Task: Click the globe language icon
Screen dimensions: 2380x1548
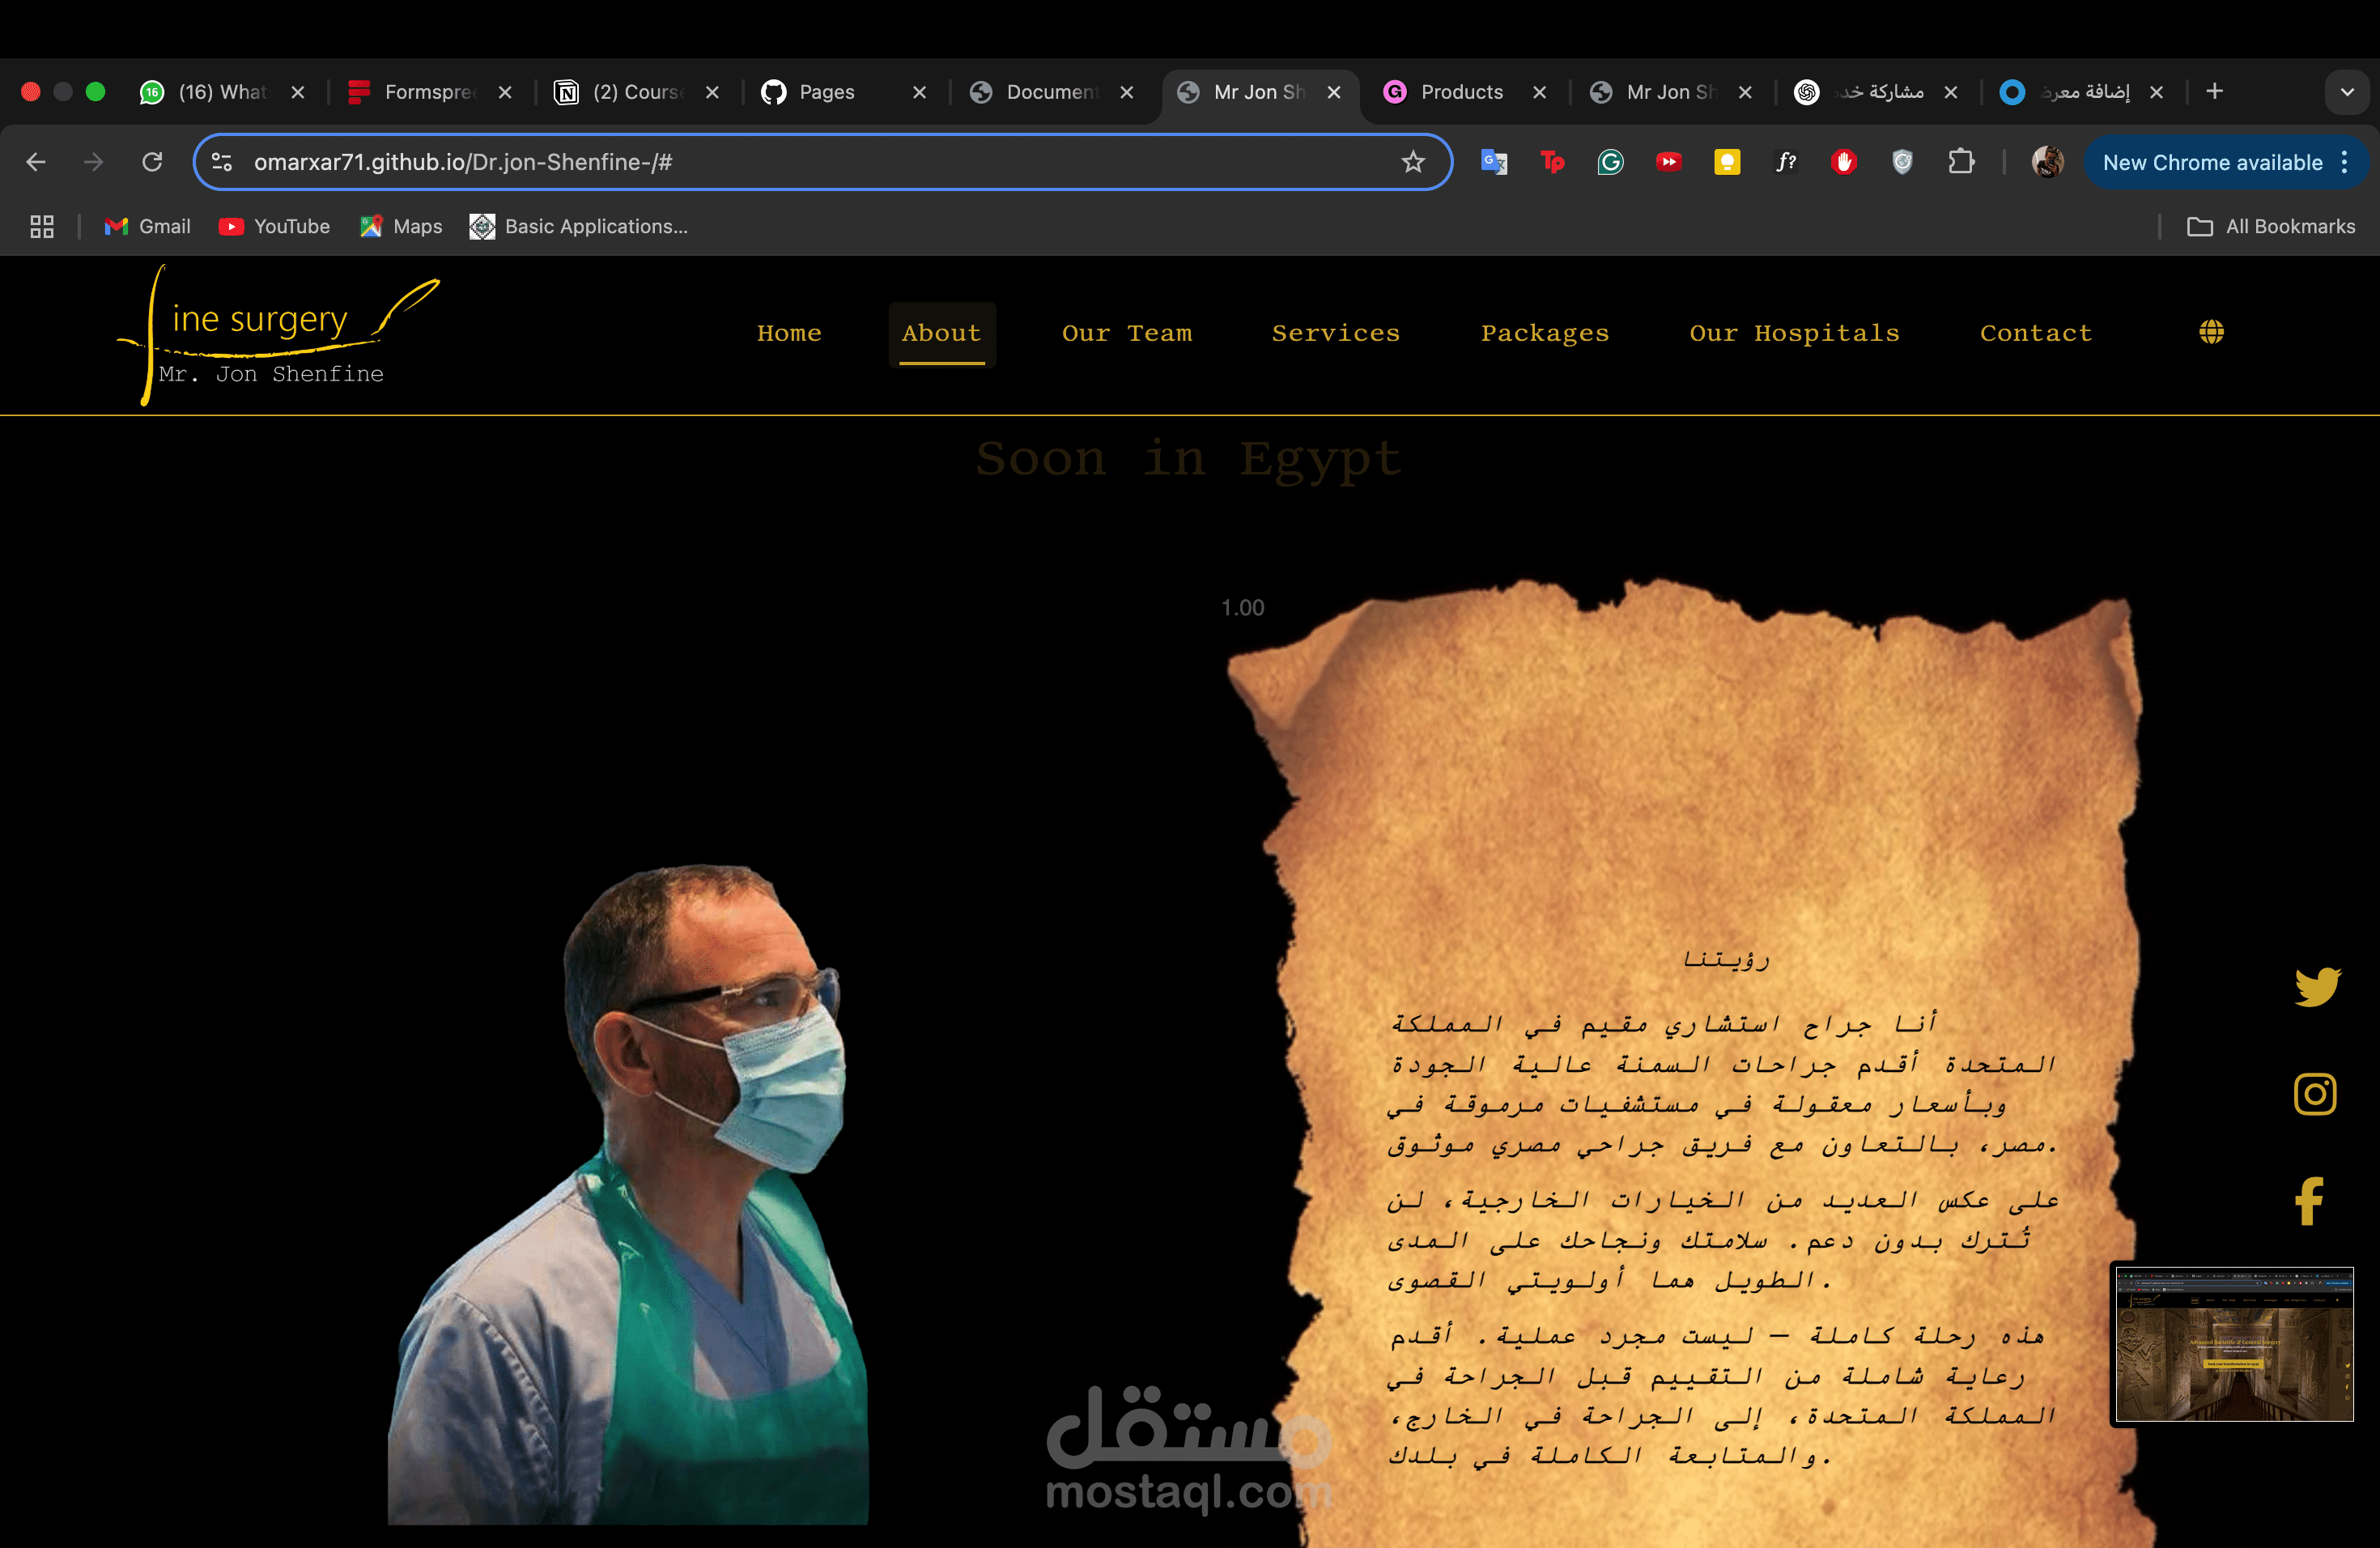Action: pyautogui.click(x=2211, y=332)
